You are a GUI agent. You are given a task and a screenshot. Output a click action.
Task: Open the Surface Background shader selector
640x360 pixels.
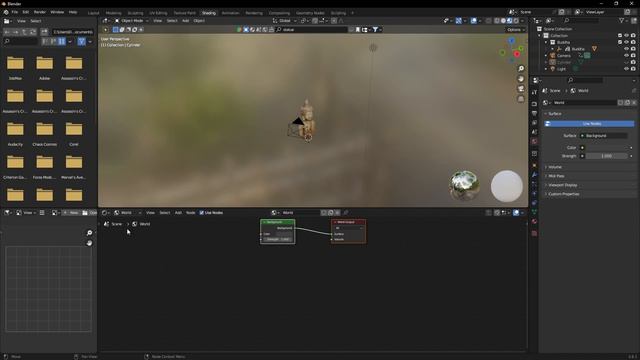[x=603, y=136]
